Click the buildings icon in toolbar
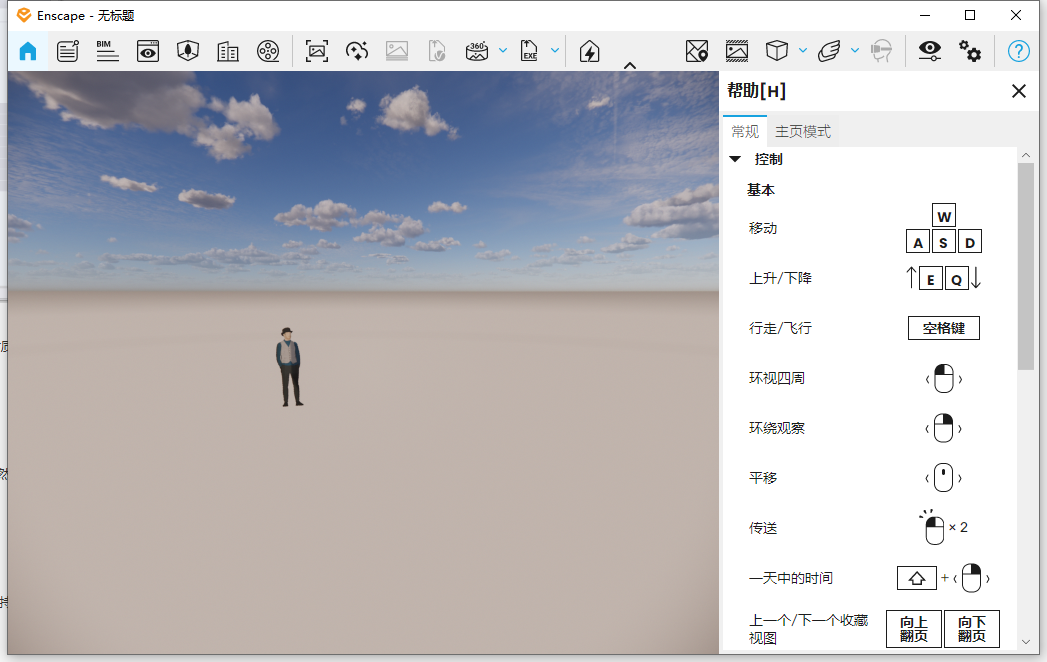1047x662 pixels. tap(228, 51)
